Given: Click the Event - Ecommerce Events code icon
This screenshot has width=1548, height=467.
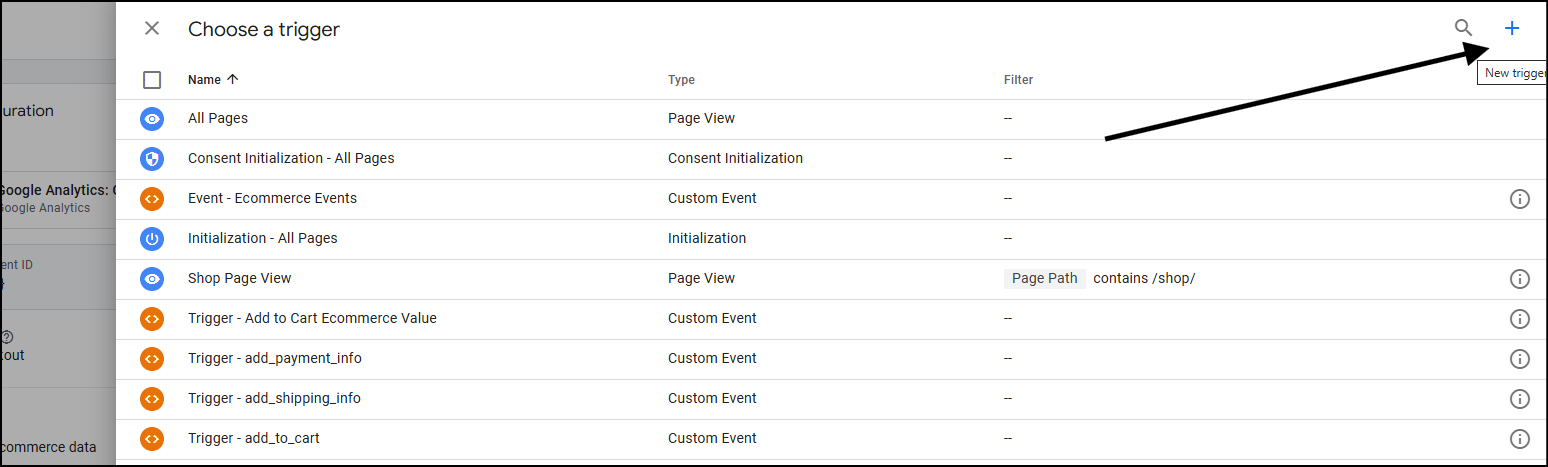Looking at the screenshot, I should point(152,199).
